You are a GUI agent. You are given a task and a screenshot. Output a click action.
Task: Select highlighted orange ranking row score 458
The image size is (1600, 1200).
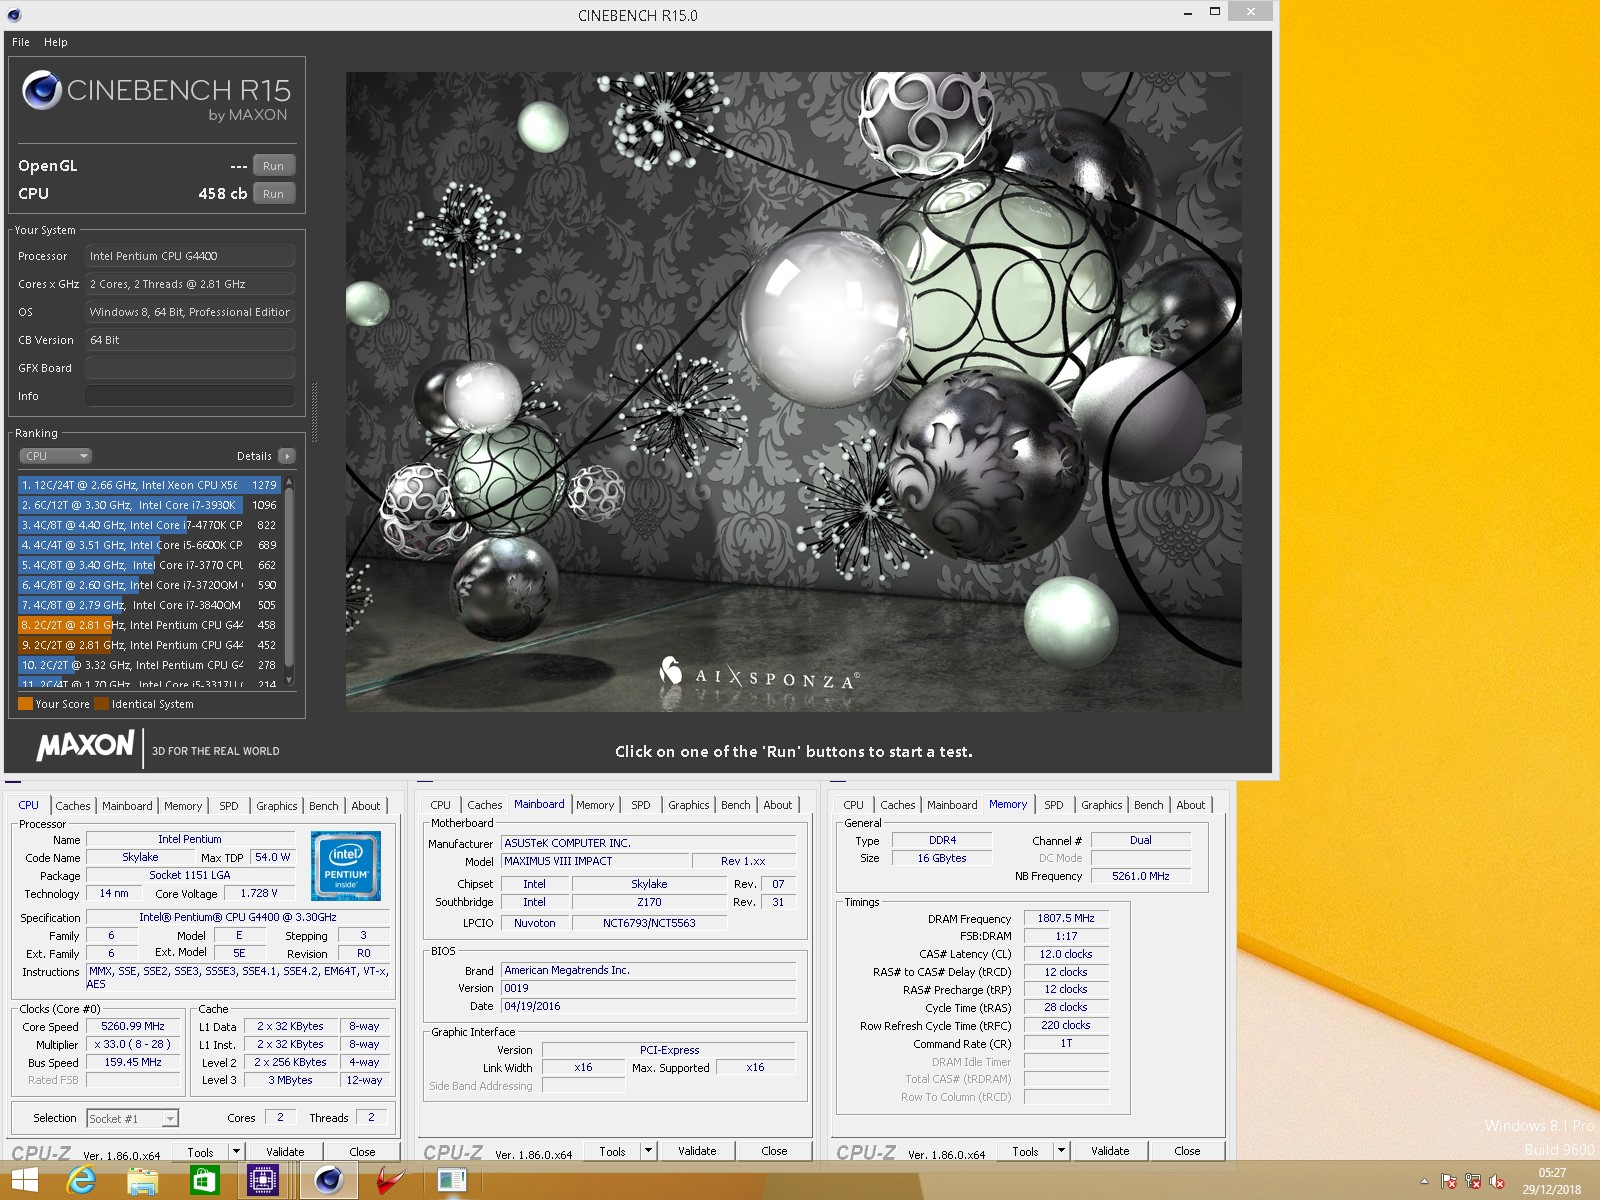[149, 625]
